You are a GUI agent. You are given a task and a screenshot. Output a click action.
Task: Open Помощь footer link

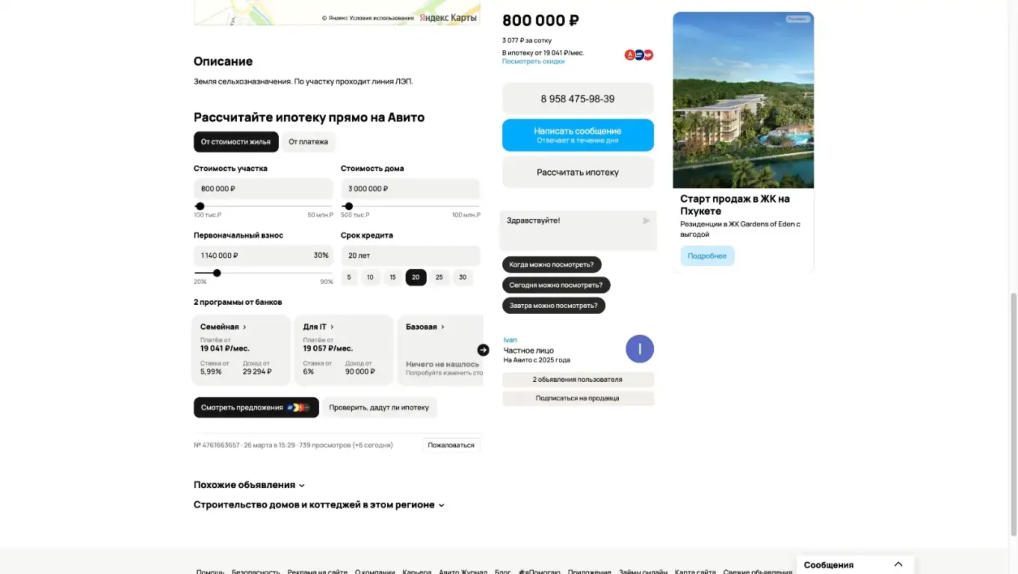point(210,571)
